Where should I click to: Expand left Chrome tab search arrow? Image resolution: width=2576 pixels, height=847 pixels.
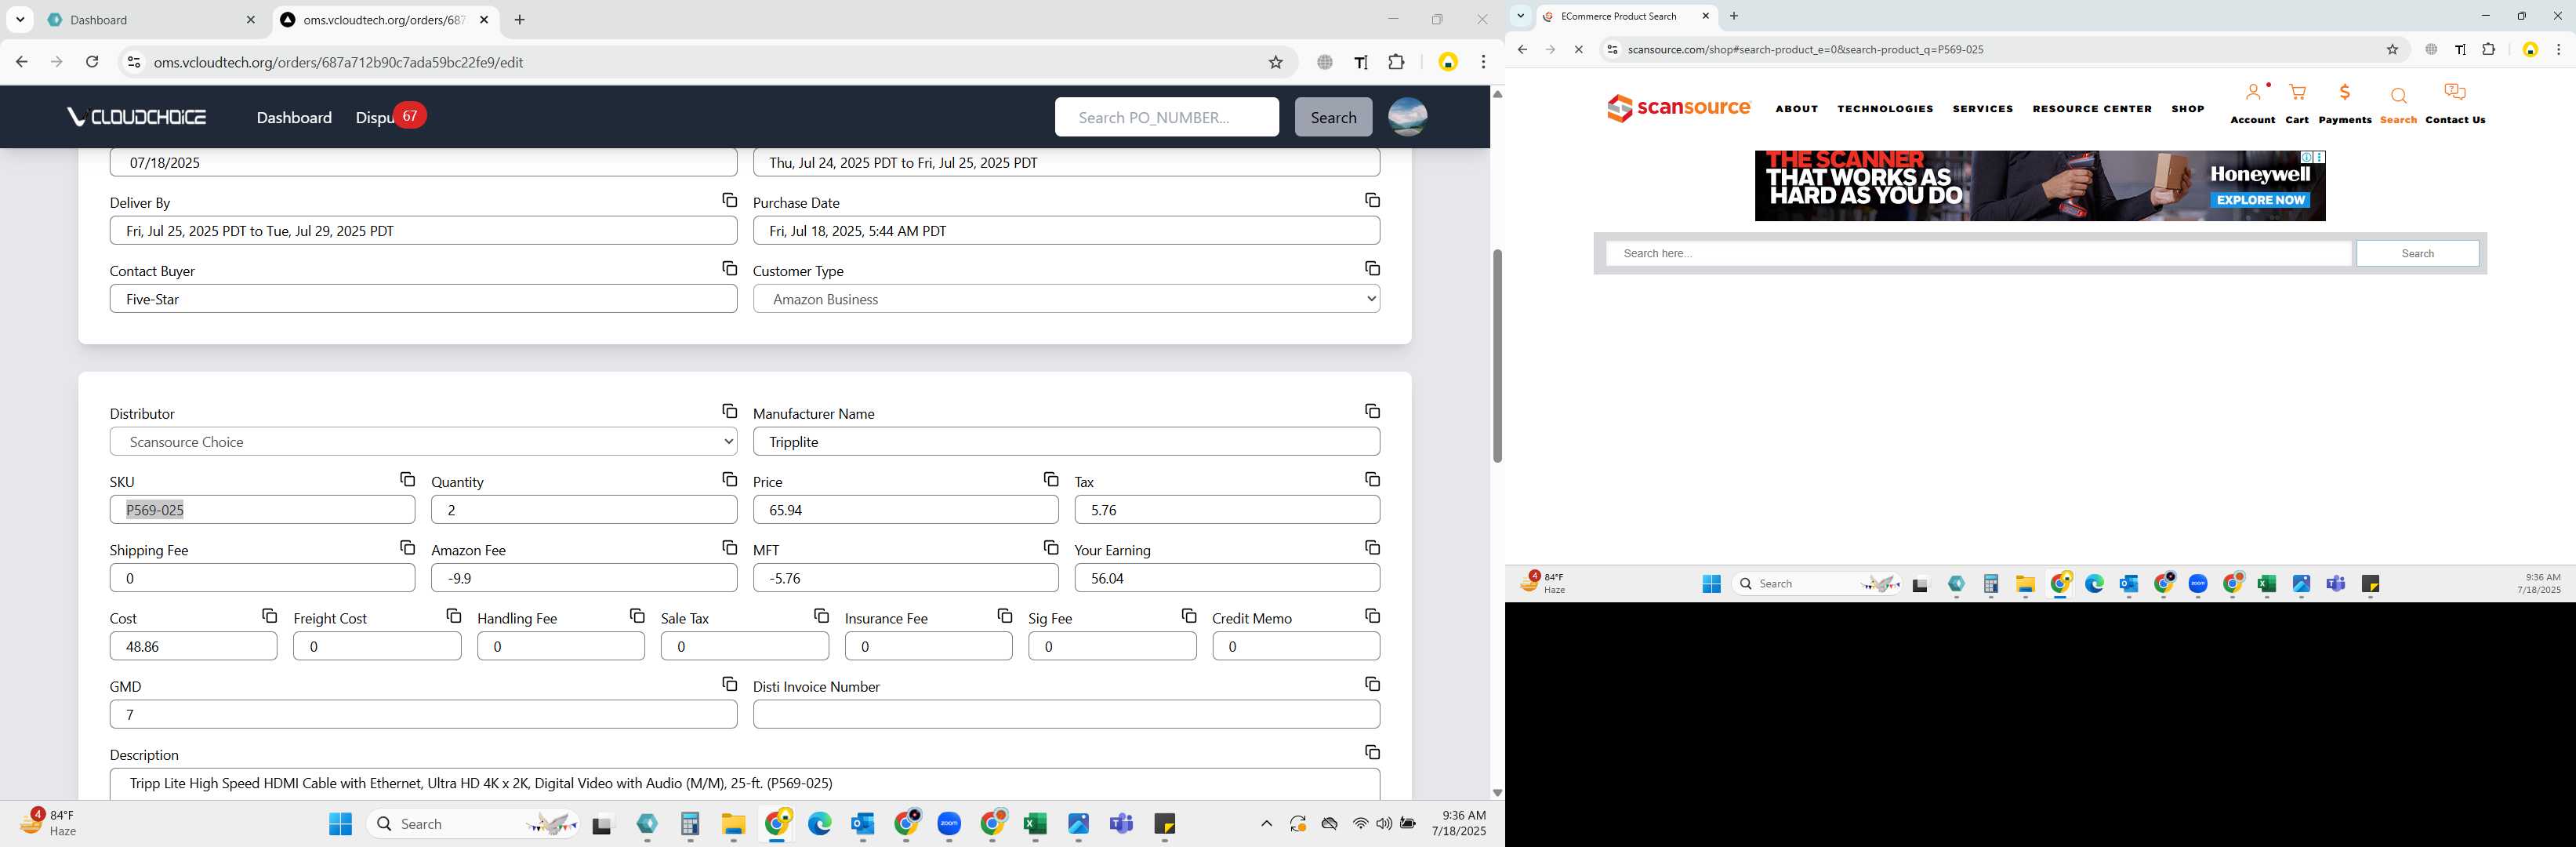(x=20, y=20)
